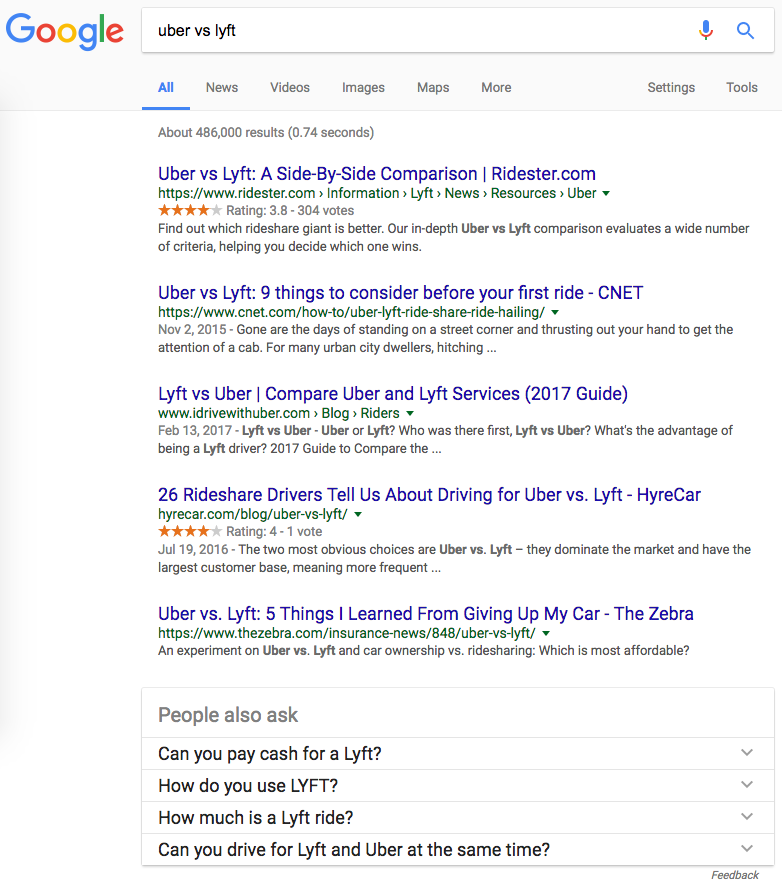
Task: Click the search input containing "uber vs lyft"
Action: point(420,31)
